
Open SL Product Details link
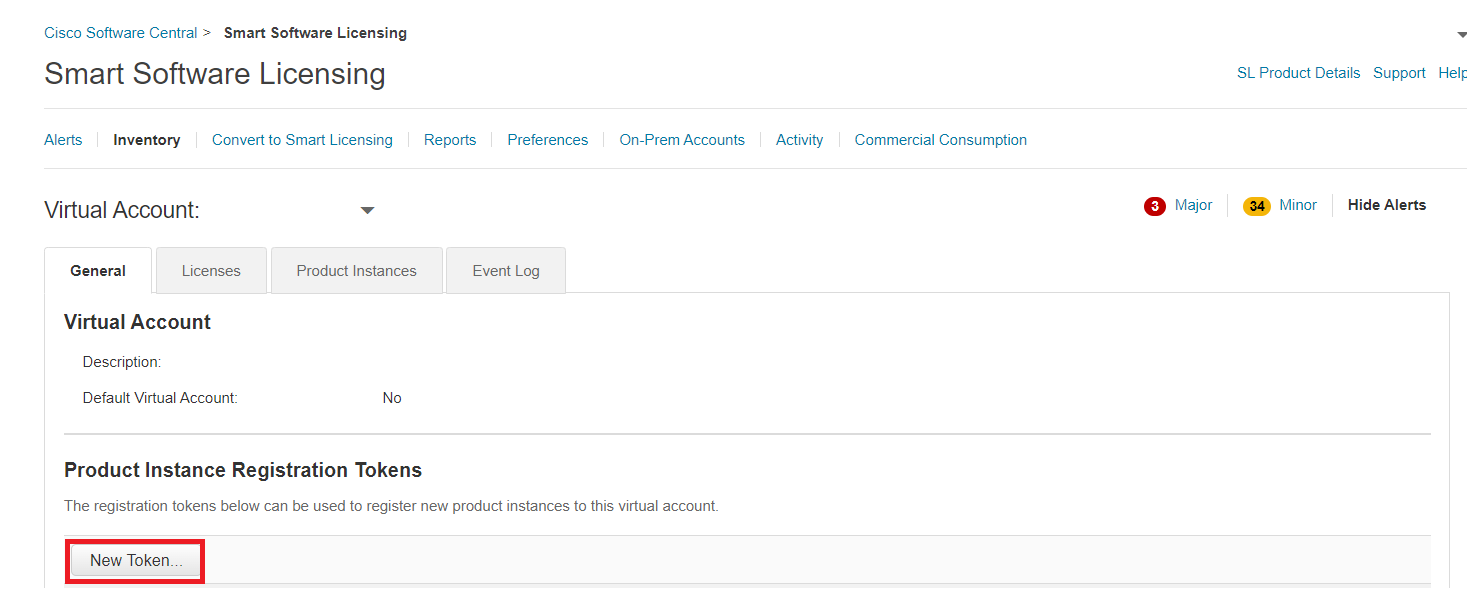1298,73
